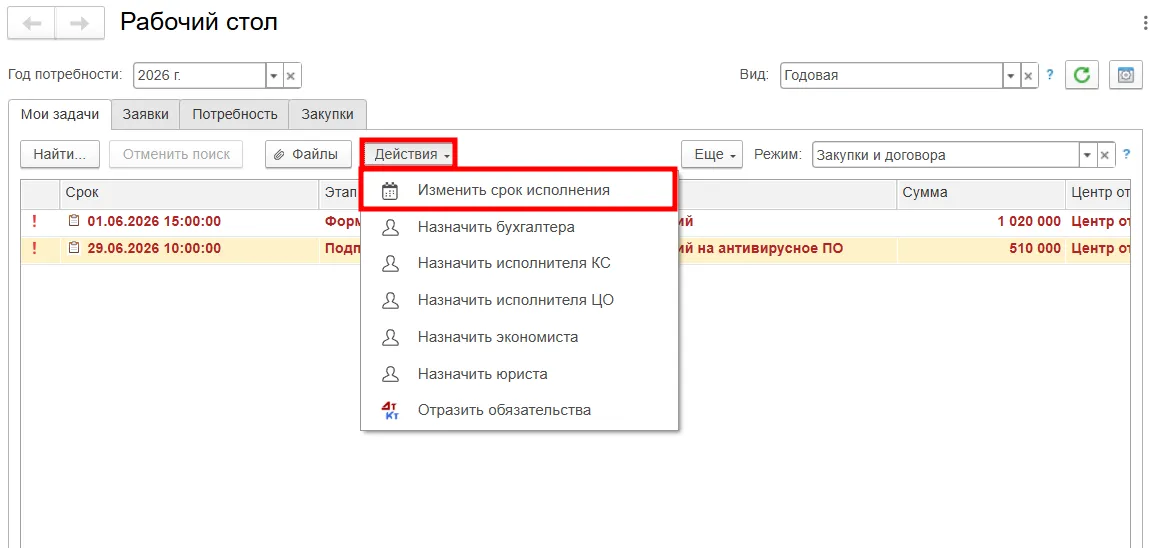This screenshot has height=548, width=1150.
Task: Click the Год потребности input showing 2026 г.
Action: (x=199, y=75)
